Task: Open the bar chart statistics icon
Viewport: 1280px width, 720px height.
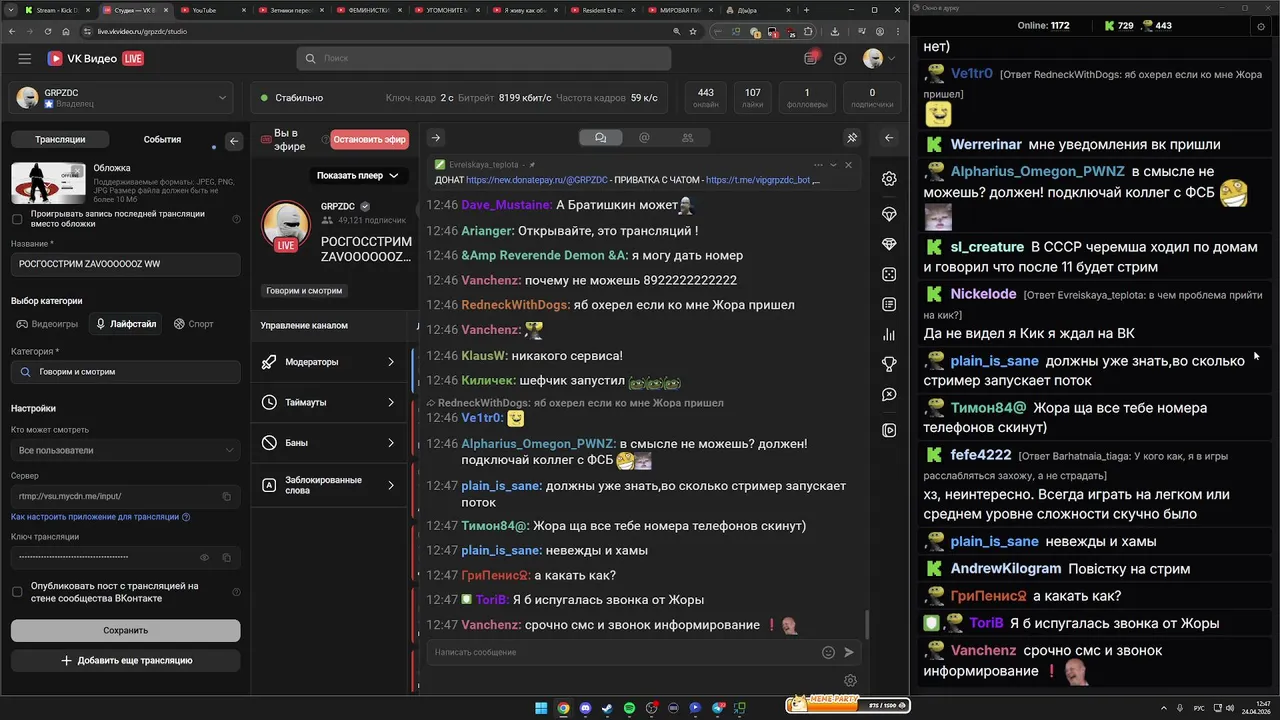Action: tap(889, 334)
